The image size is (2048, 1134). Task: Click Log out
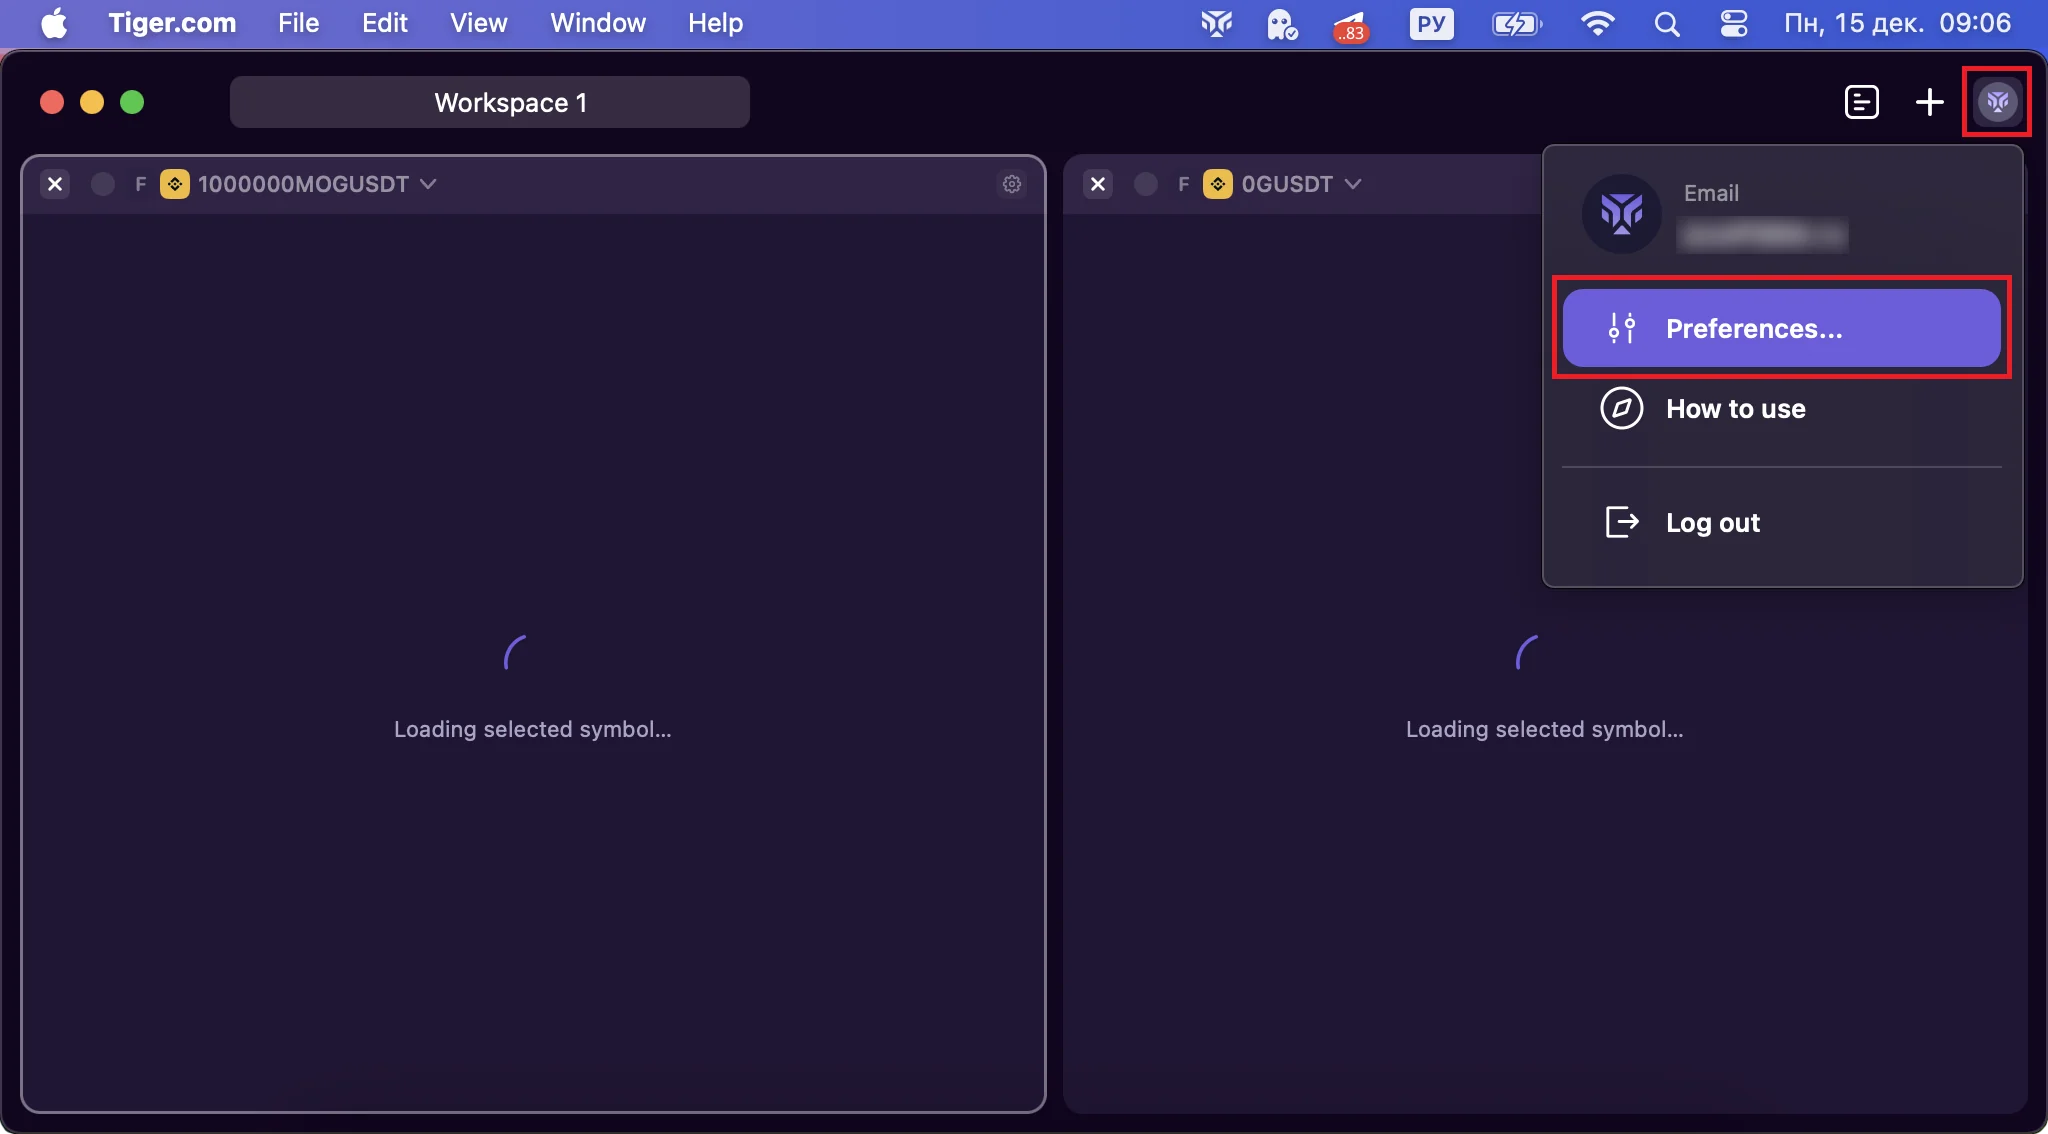[1712, 522]
